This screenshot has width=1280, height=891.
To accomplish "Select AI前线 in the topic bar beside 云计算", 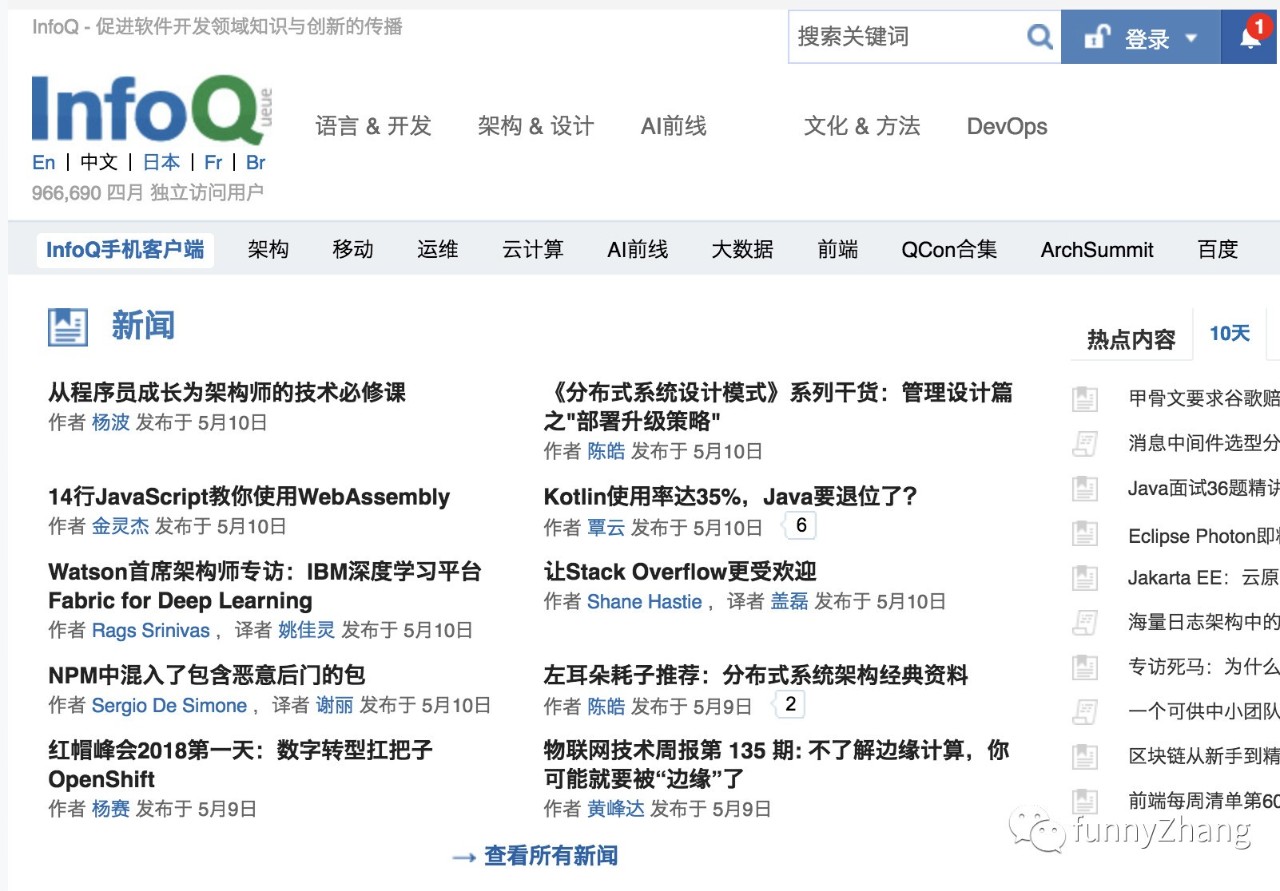I will 638,249.
